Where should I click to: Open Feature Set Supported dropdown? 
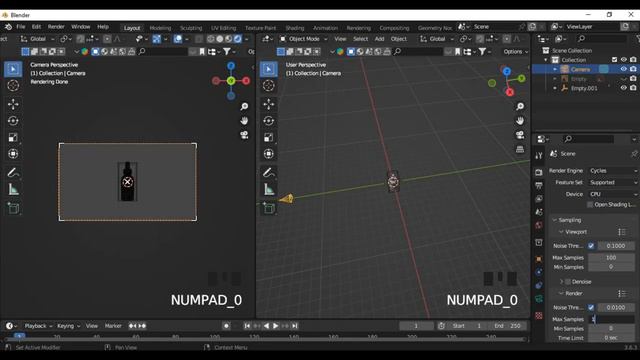pyautogui.click(x=613, y=182)
